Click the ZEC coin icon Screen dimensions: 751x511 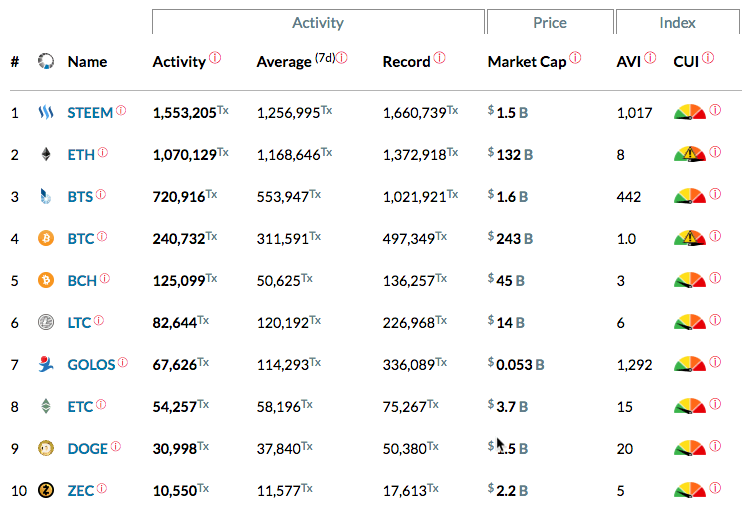[46, 490]
